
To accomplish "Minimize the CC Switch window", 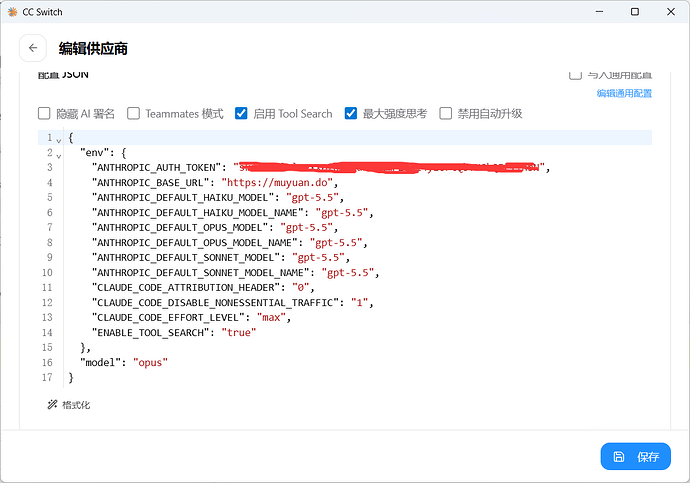I will [599, 12].
